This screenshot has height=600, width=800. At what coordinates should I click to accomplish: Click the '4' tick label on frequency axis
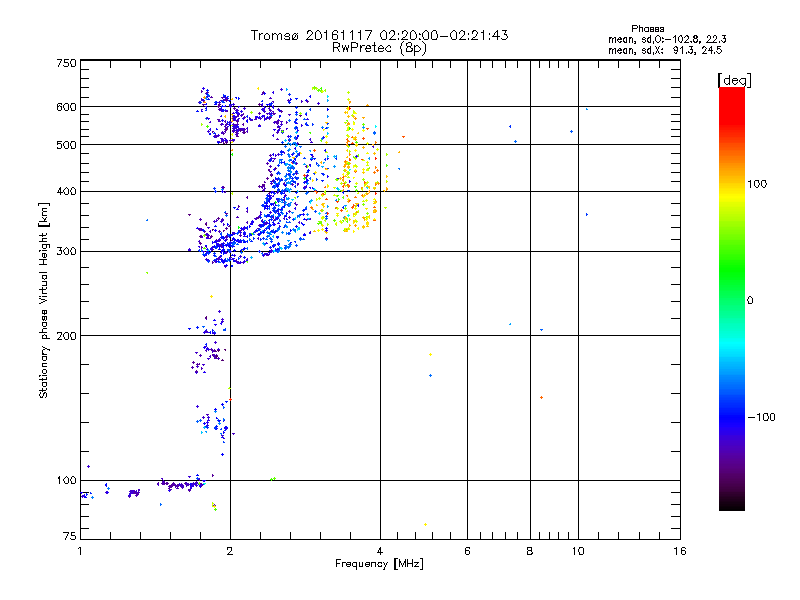pos(380,551)
